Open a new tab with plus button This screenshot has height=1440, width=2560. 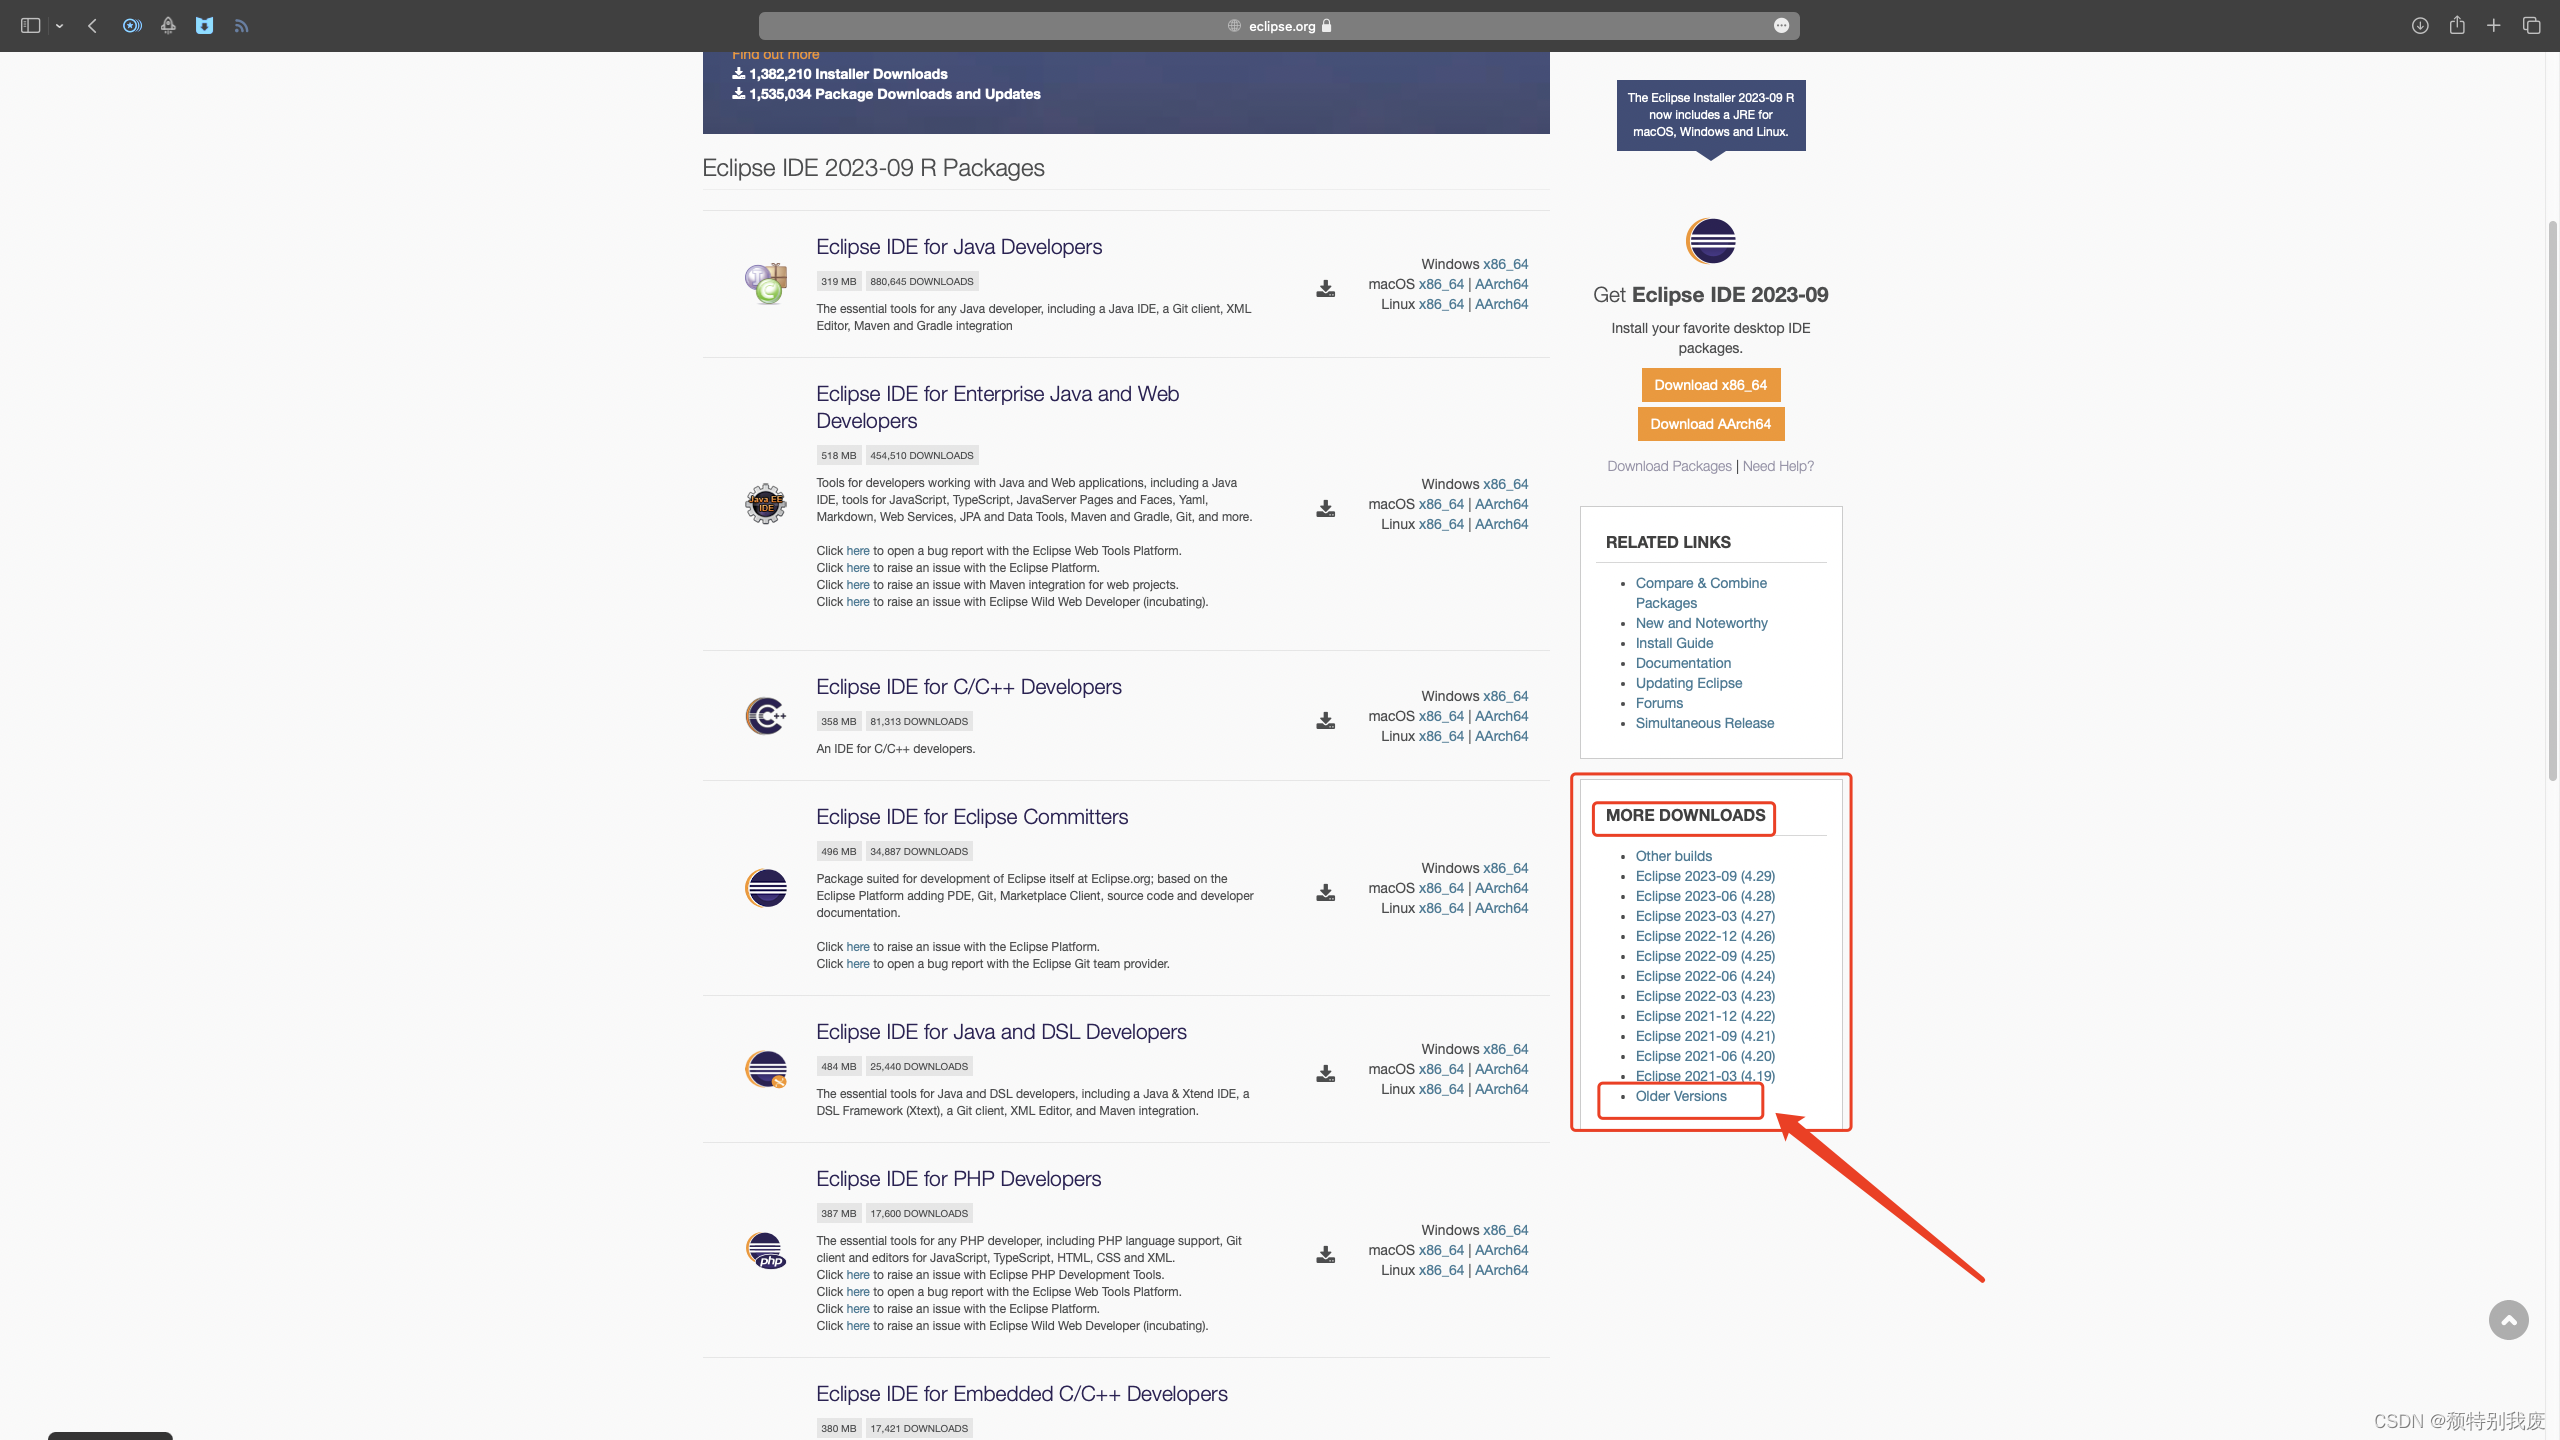point(2494,26)
